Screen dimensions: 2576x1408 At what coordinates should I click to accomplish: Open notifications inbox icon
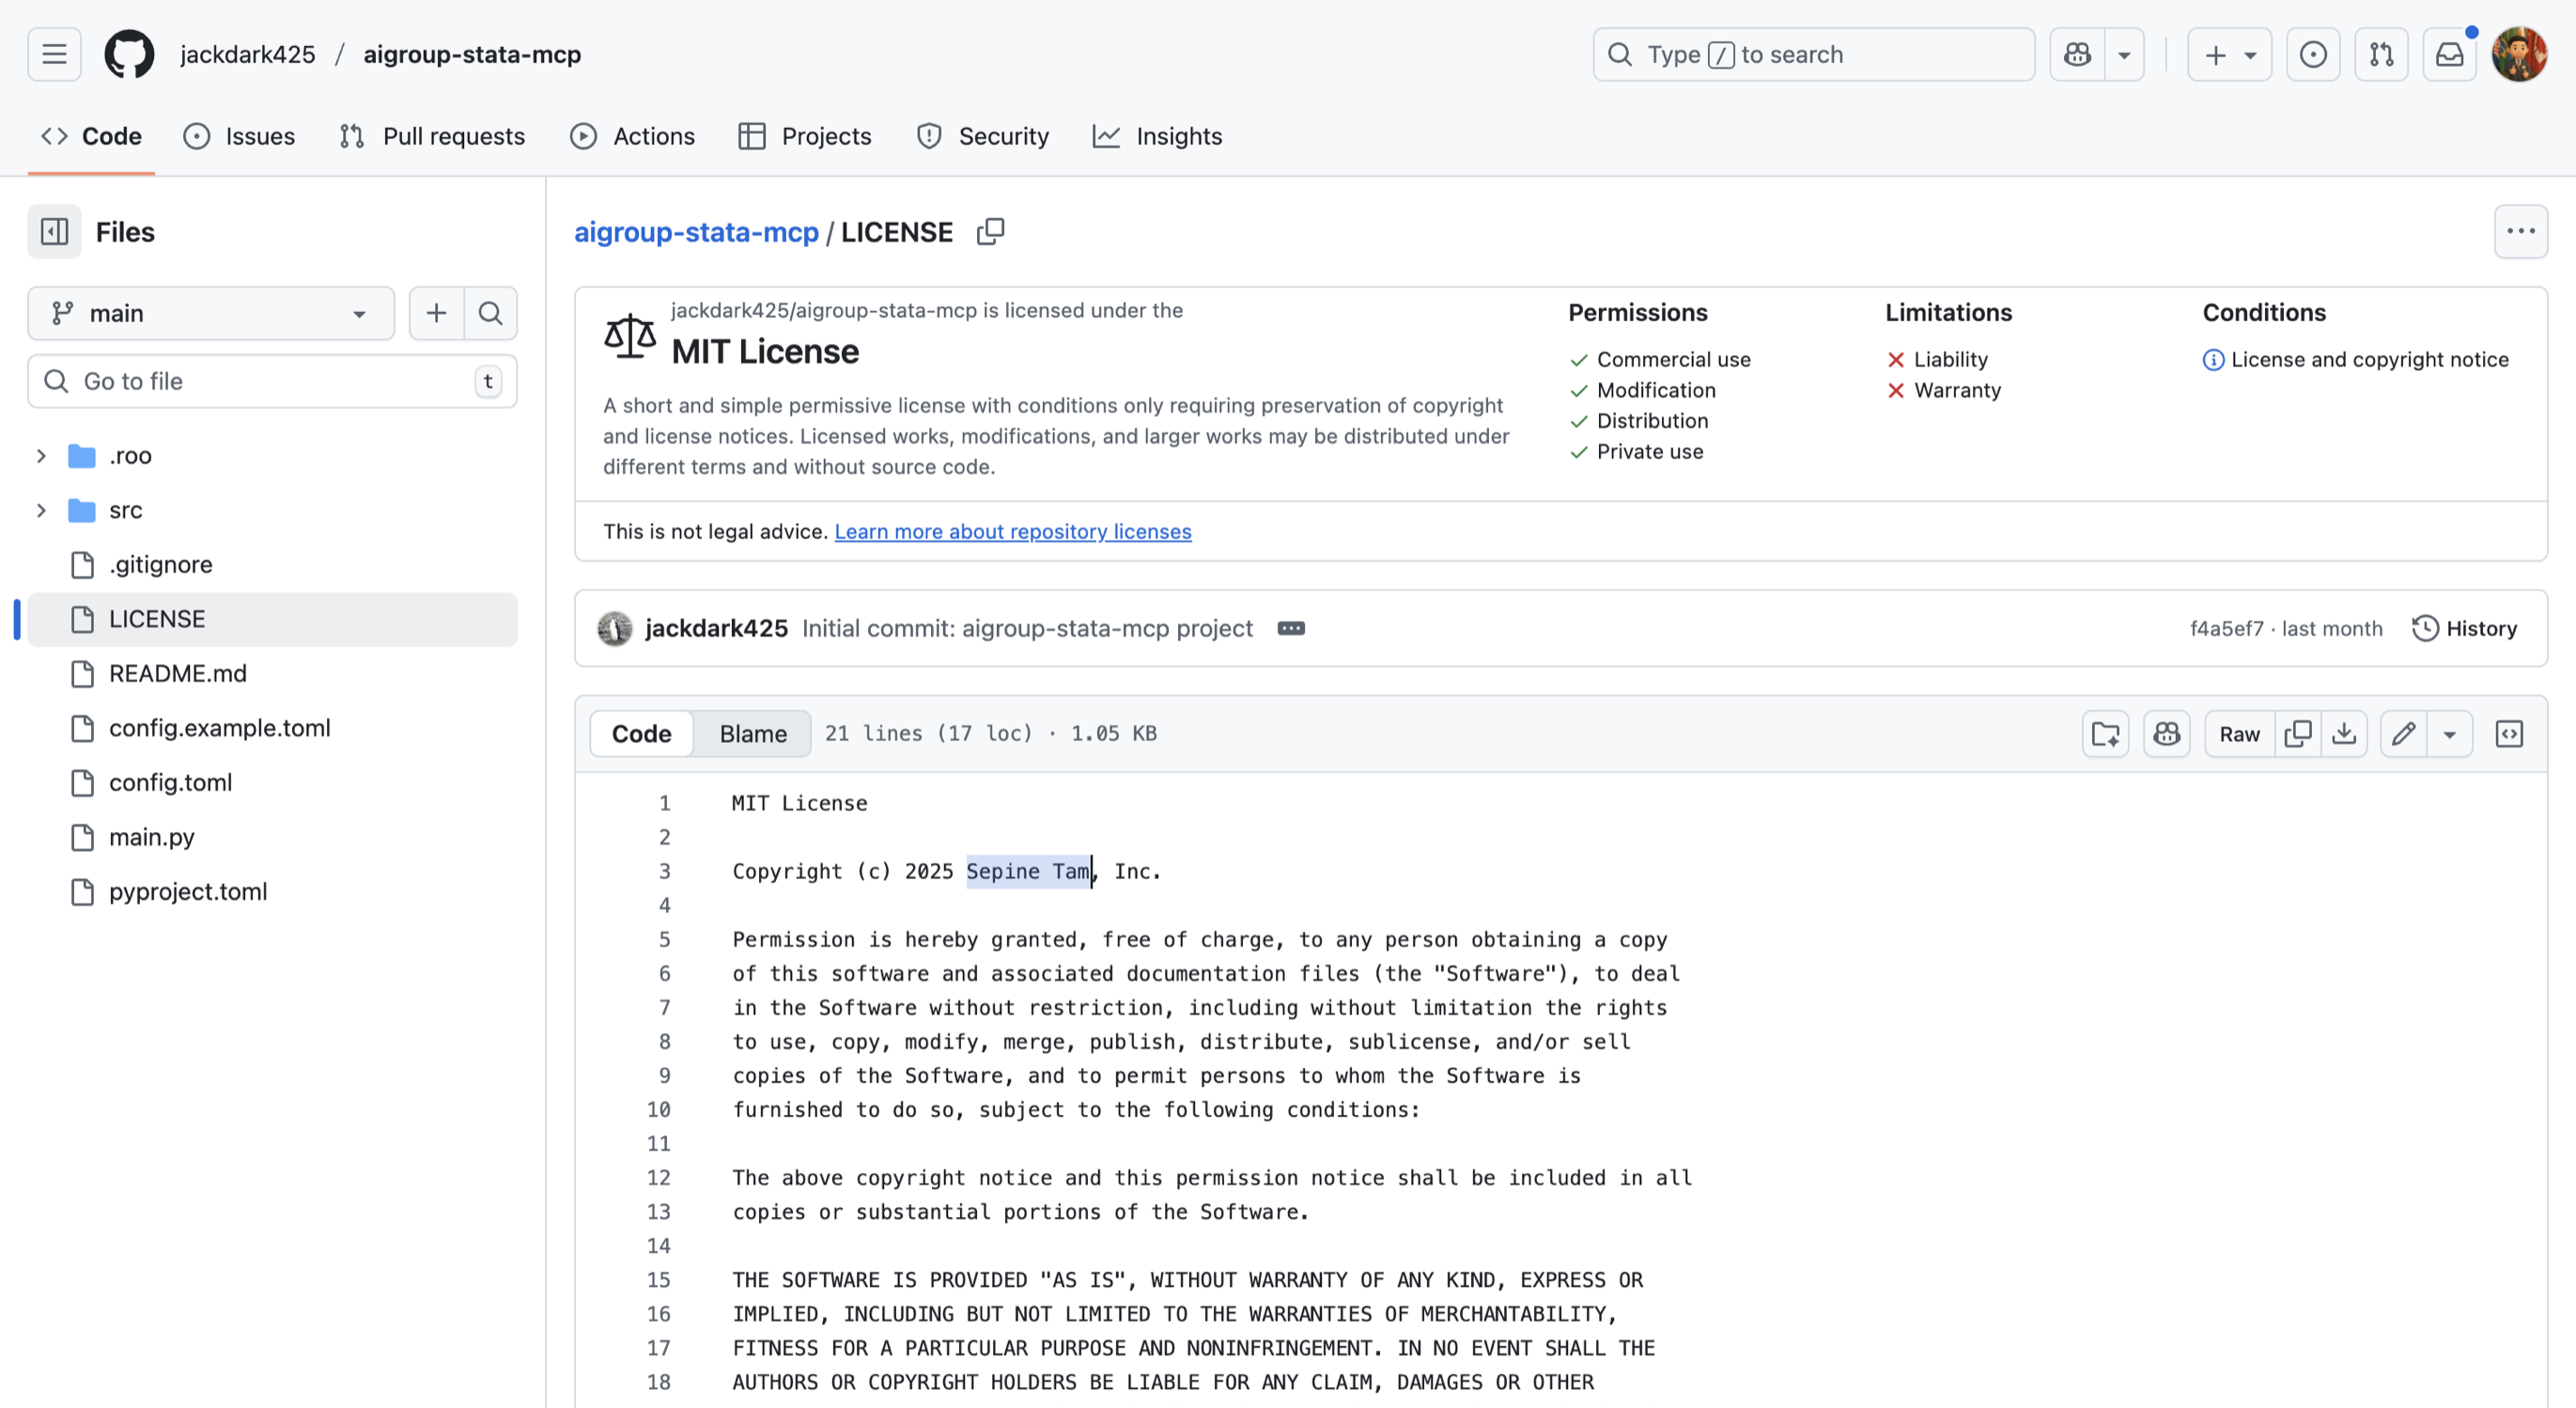tap(2449, 55)
